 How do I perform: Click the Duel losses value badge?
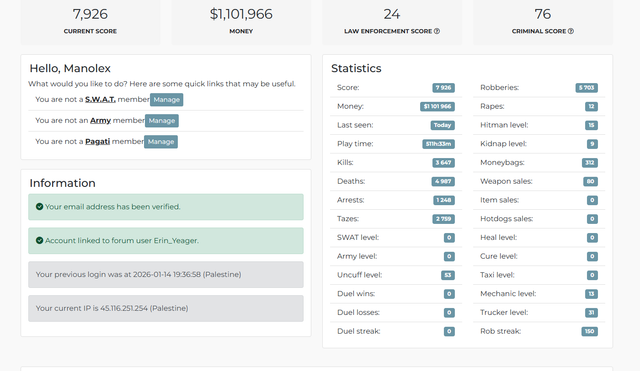tap(449, 313)
